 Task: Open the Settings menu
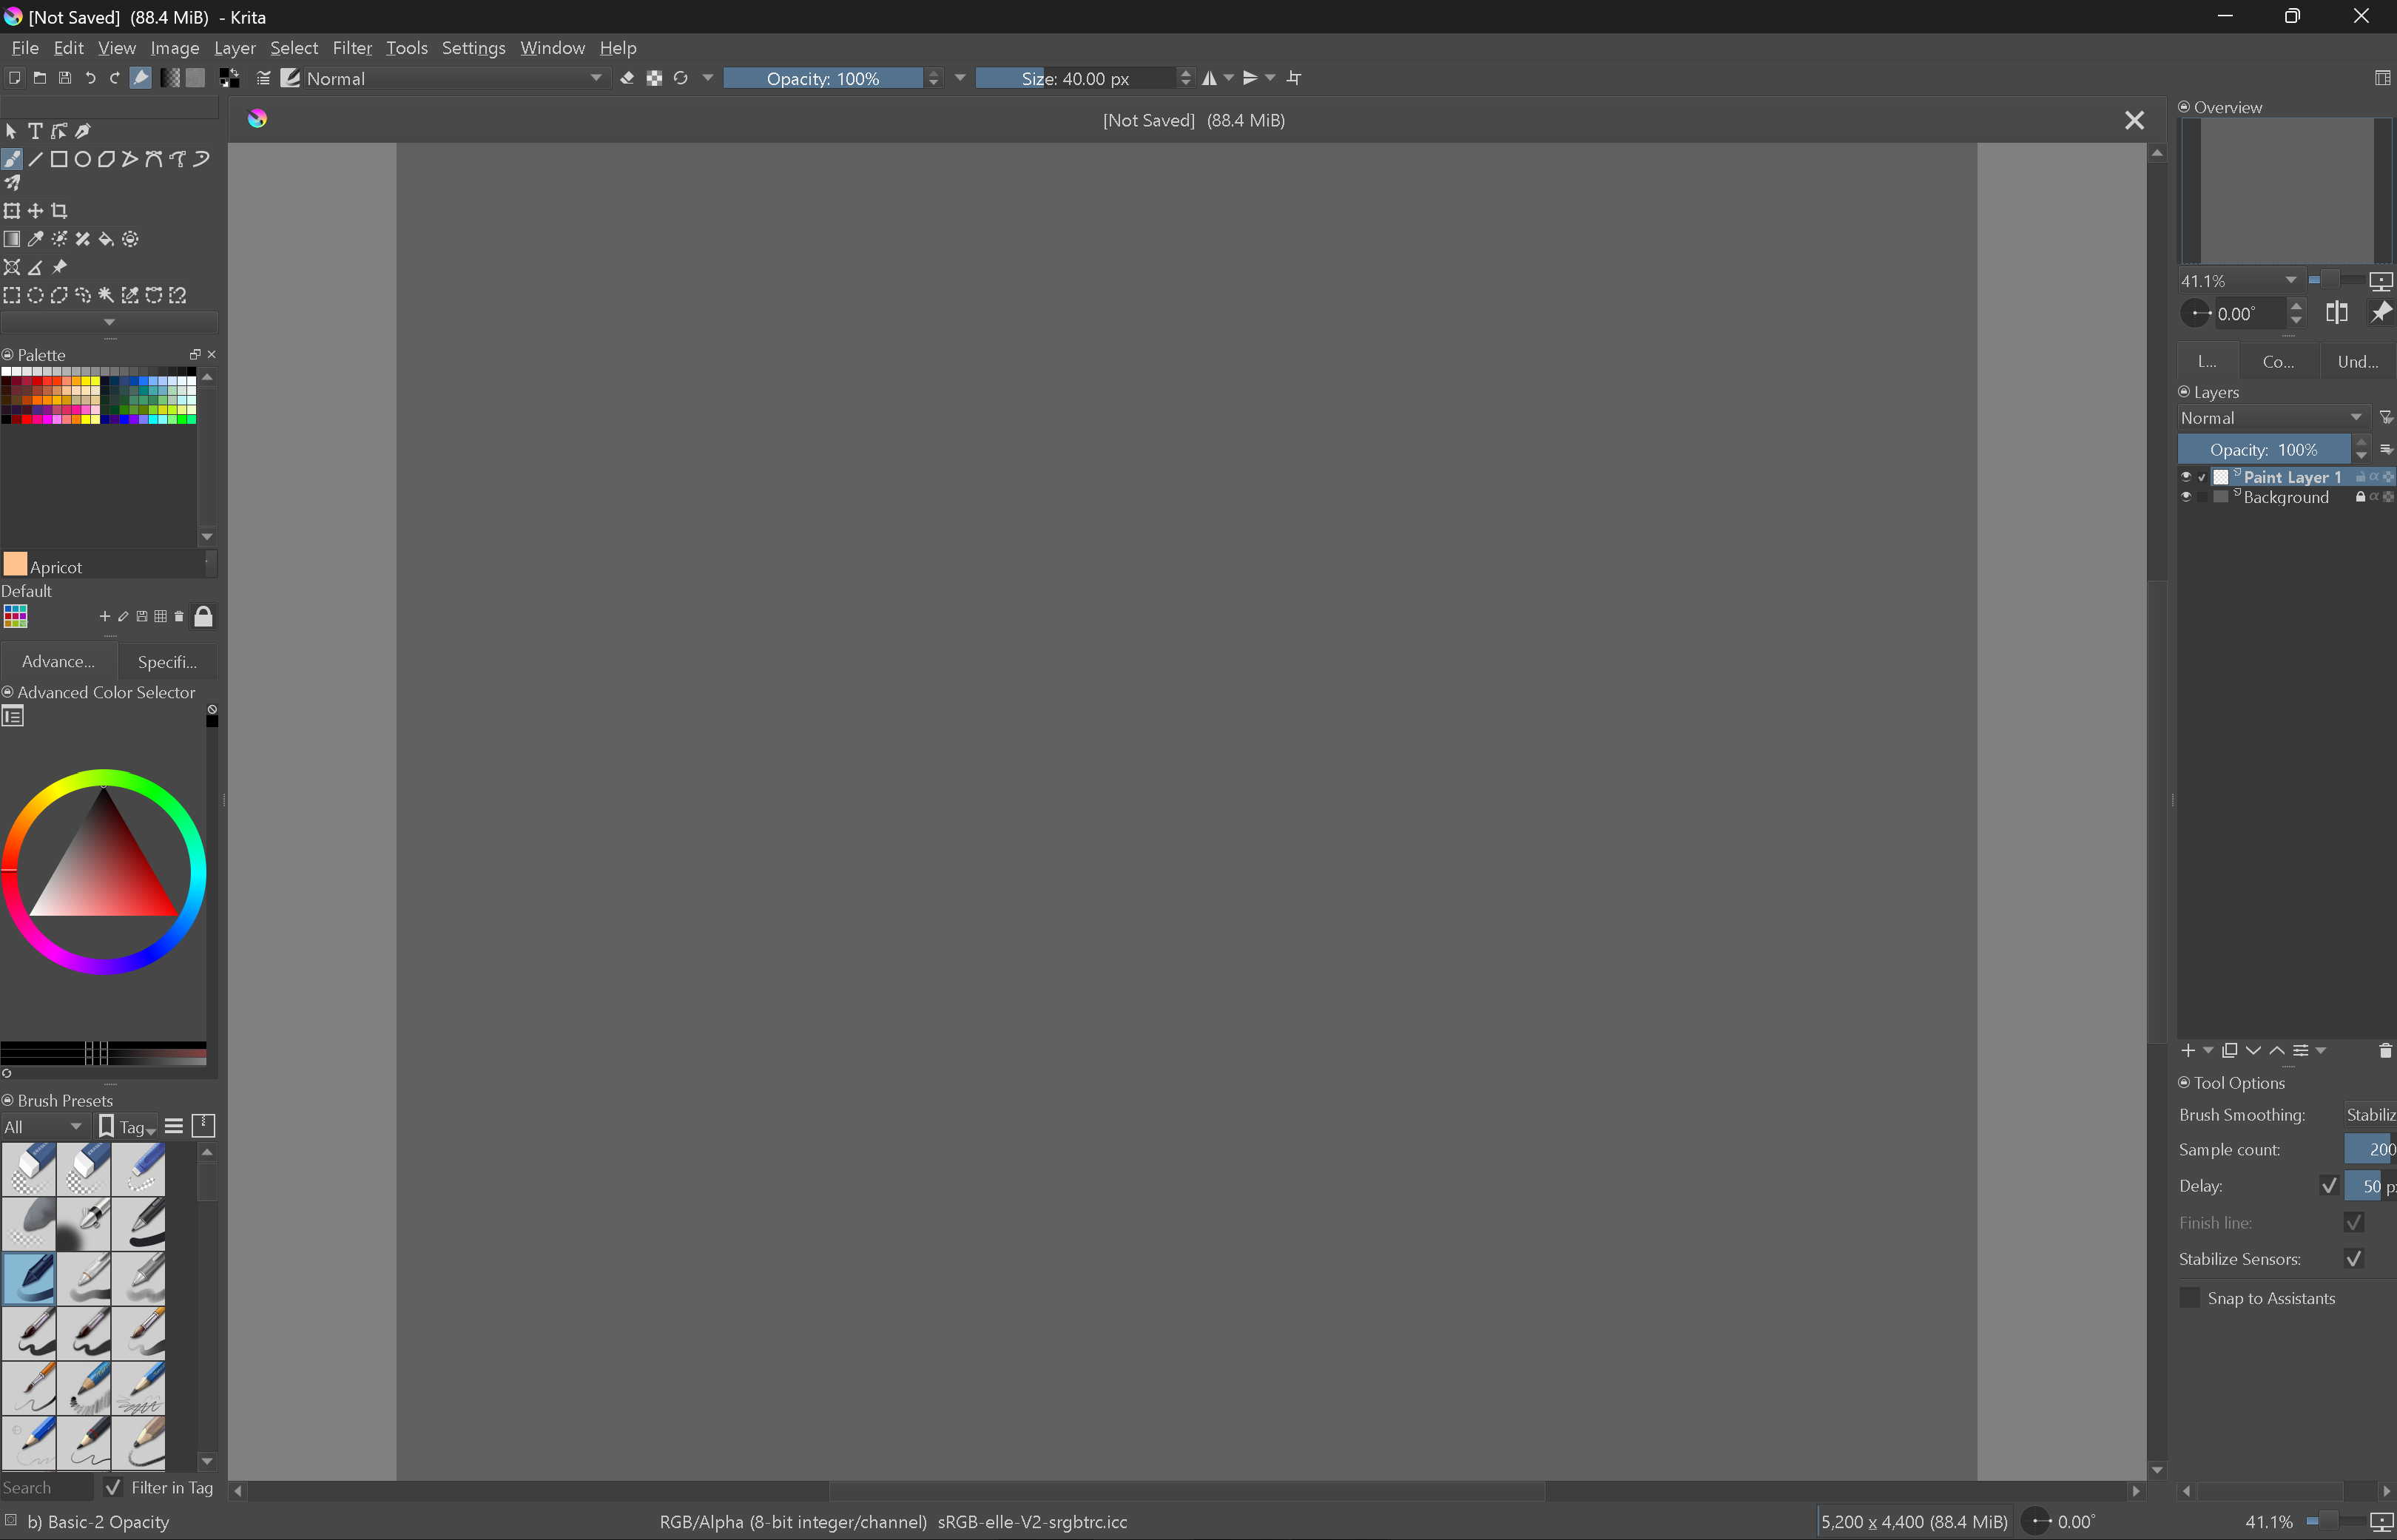(474, 48)
